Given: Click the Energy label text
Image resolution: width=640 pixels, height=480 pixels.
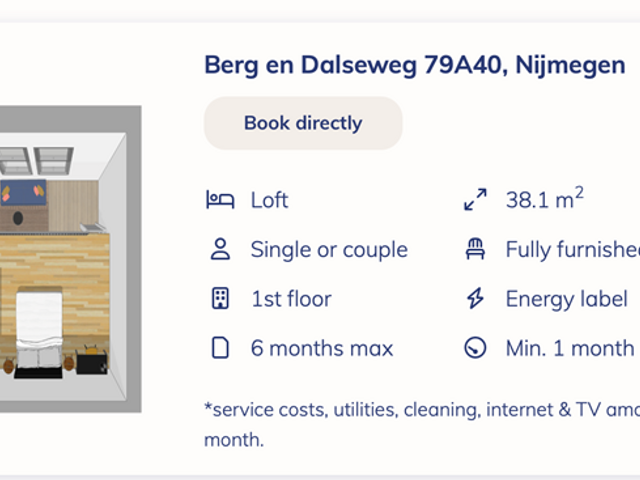Looking at the screenshot, I should click(567, 298).
